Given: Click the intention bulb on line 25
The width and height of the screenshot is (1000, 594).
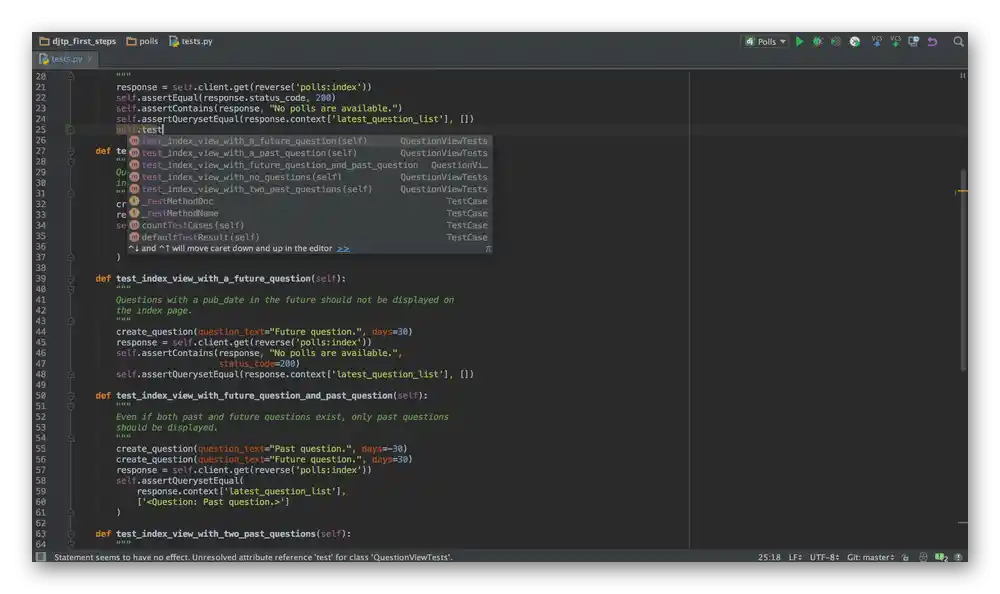Looking at the screenshot, I should 70,130.
